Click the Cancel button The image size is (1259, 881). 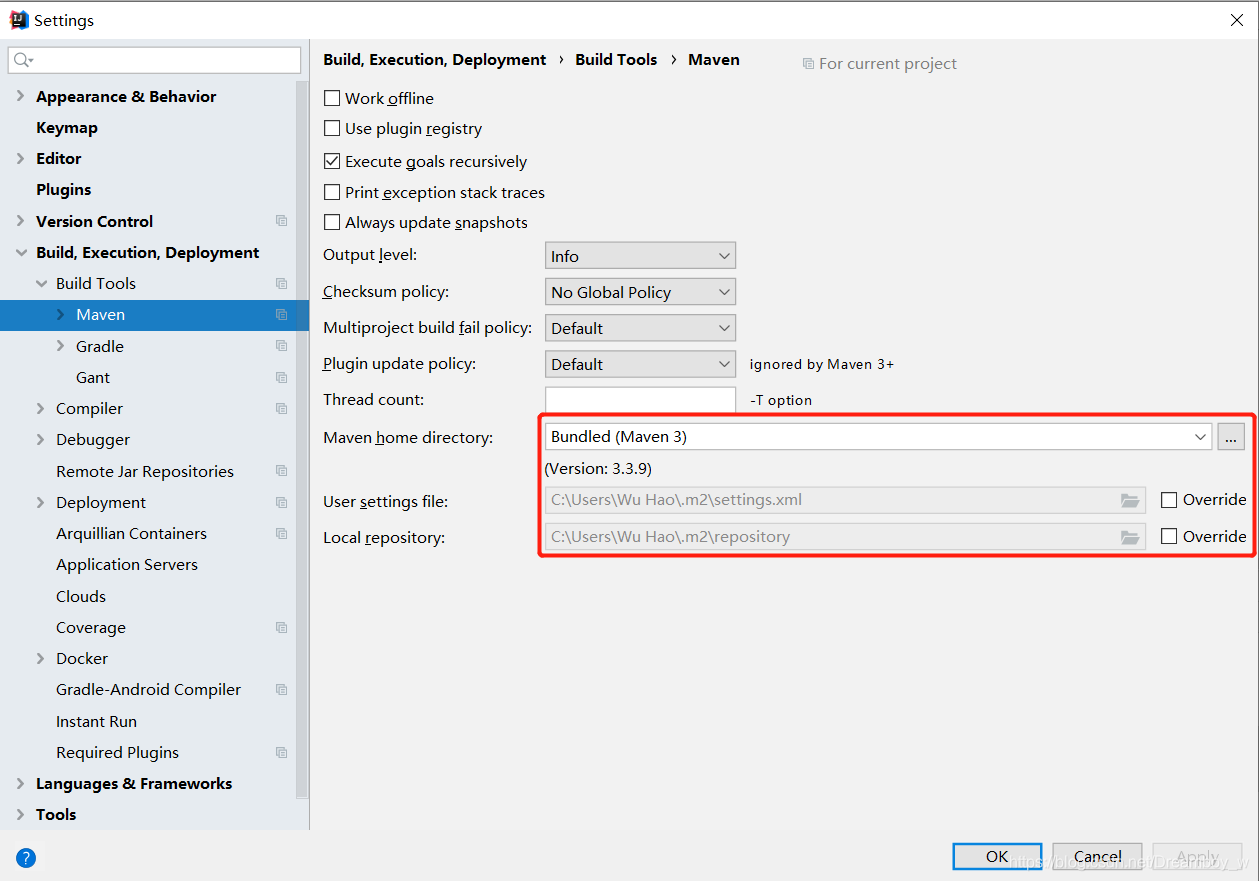click(x=1097, y=857)
